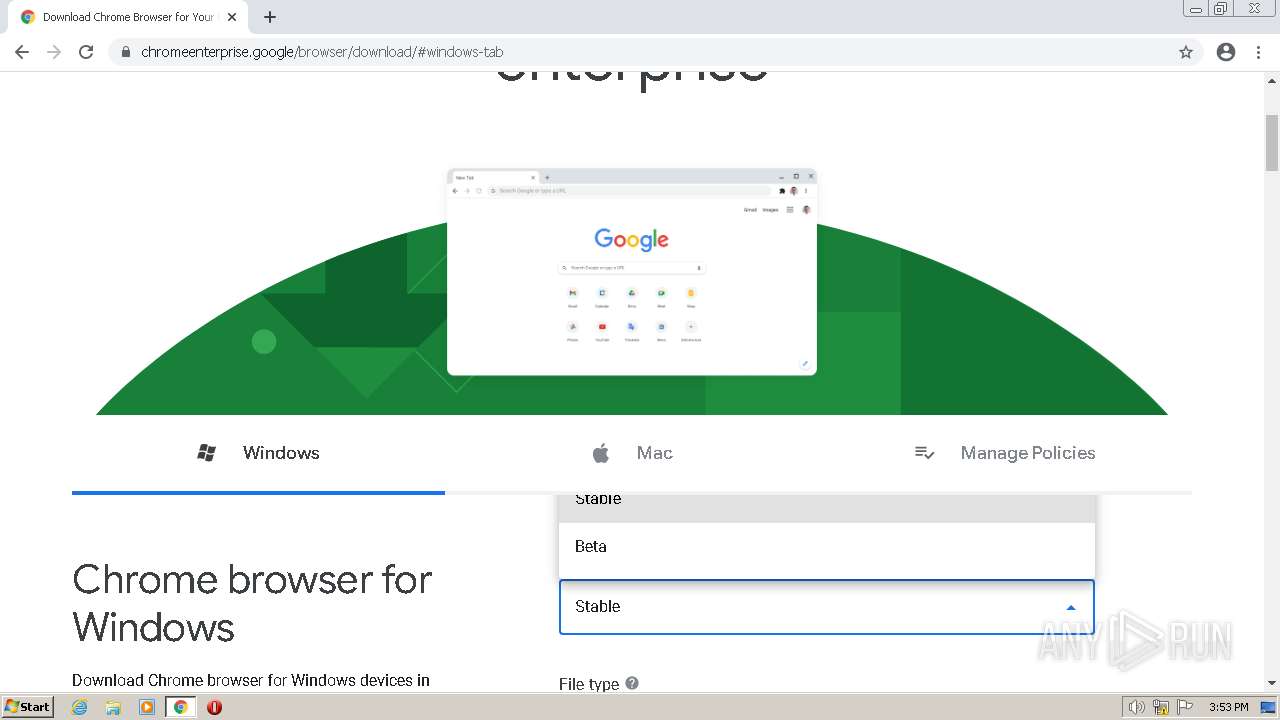Open the network tray icon
1280x720 pixels.
[x=1161, y=707]
